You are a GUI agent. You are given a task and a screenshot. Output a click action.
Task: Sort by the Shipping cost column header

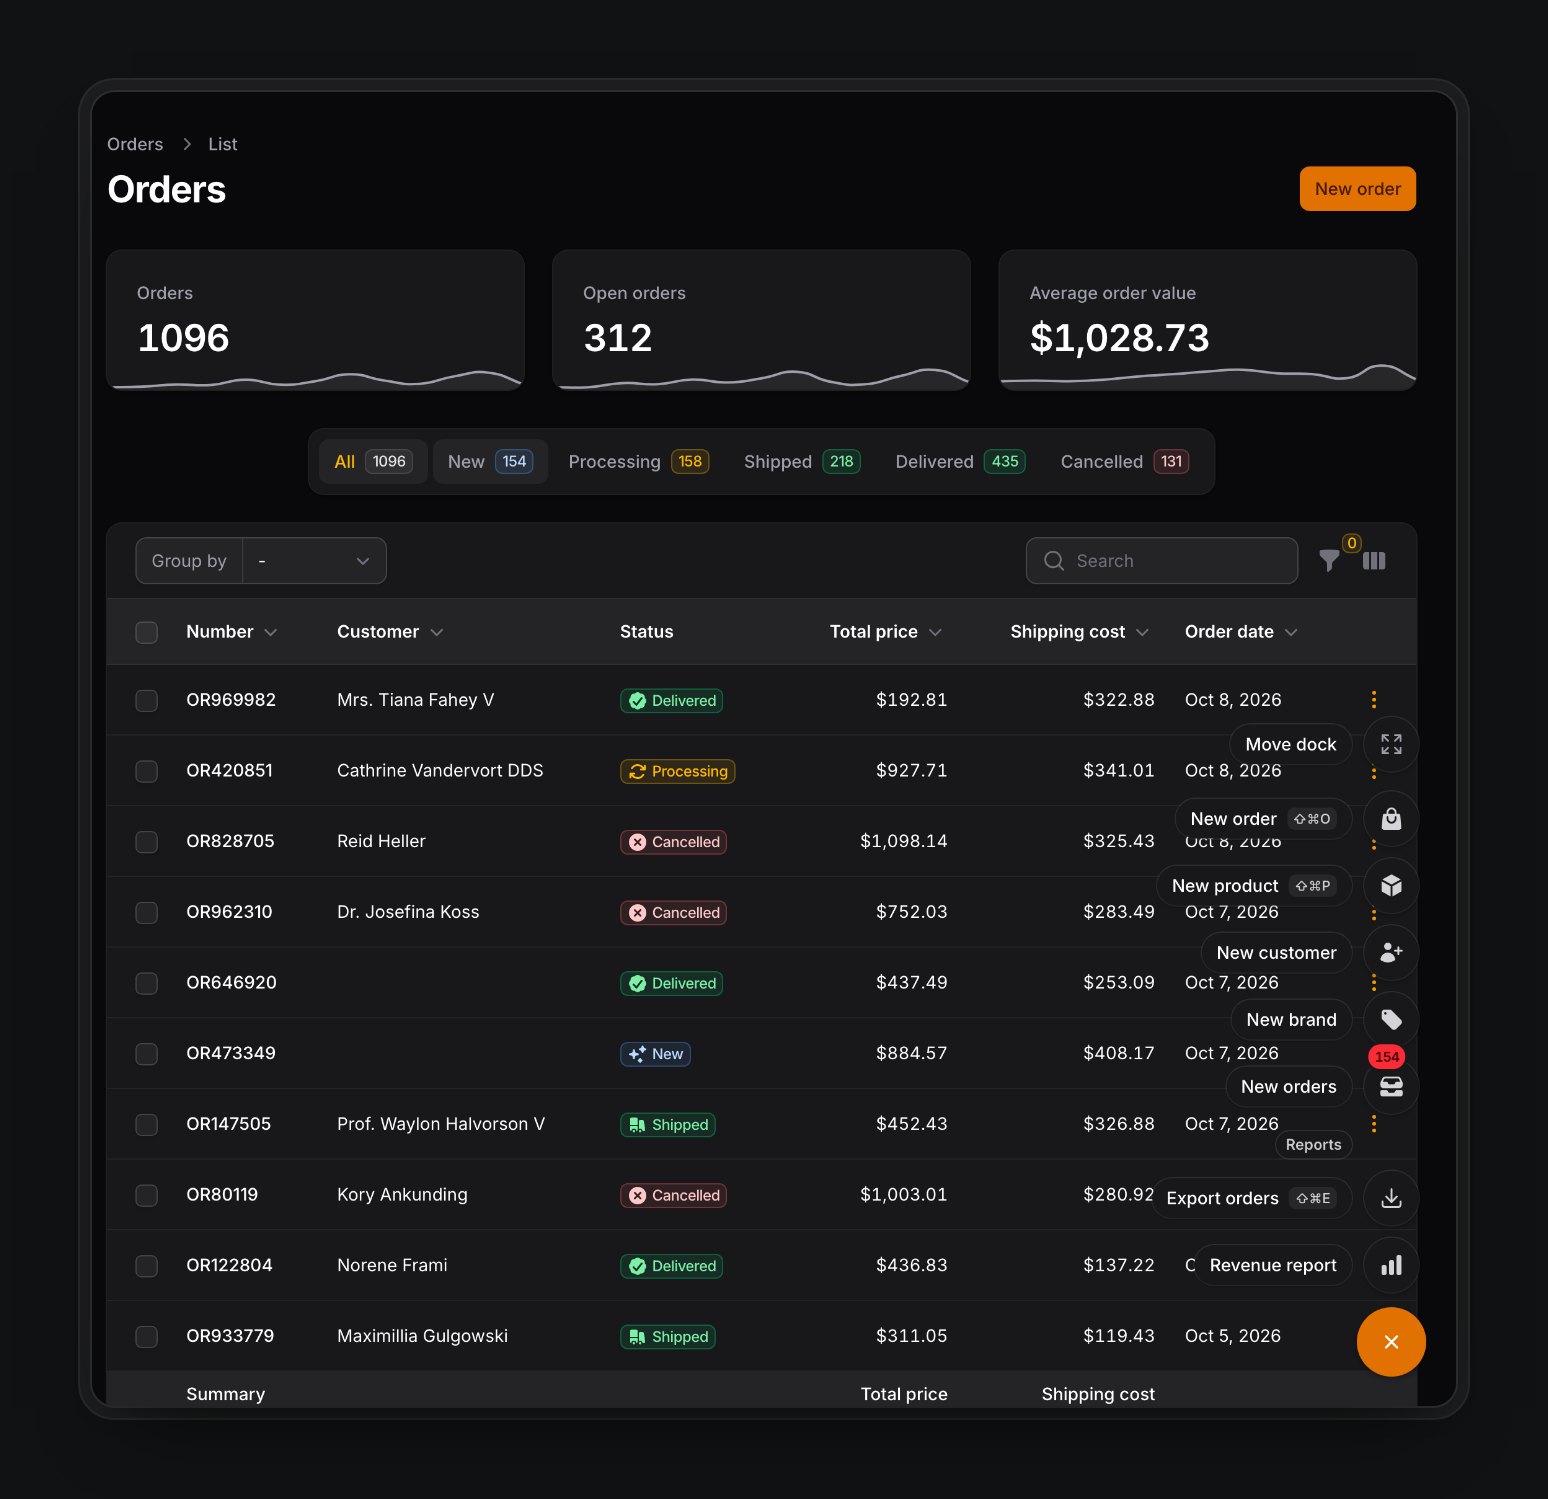click(1079, 632)
